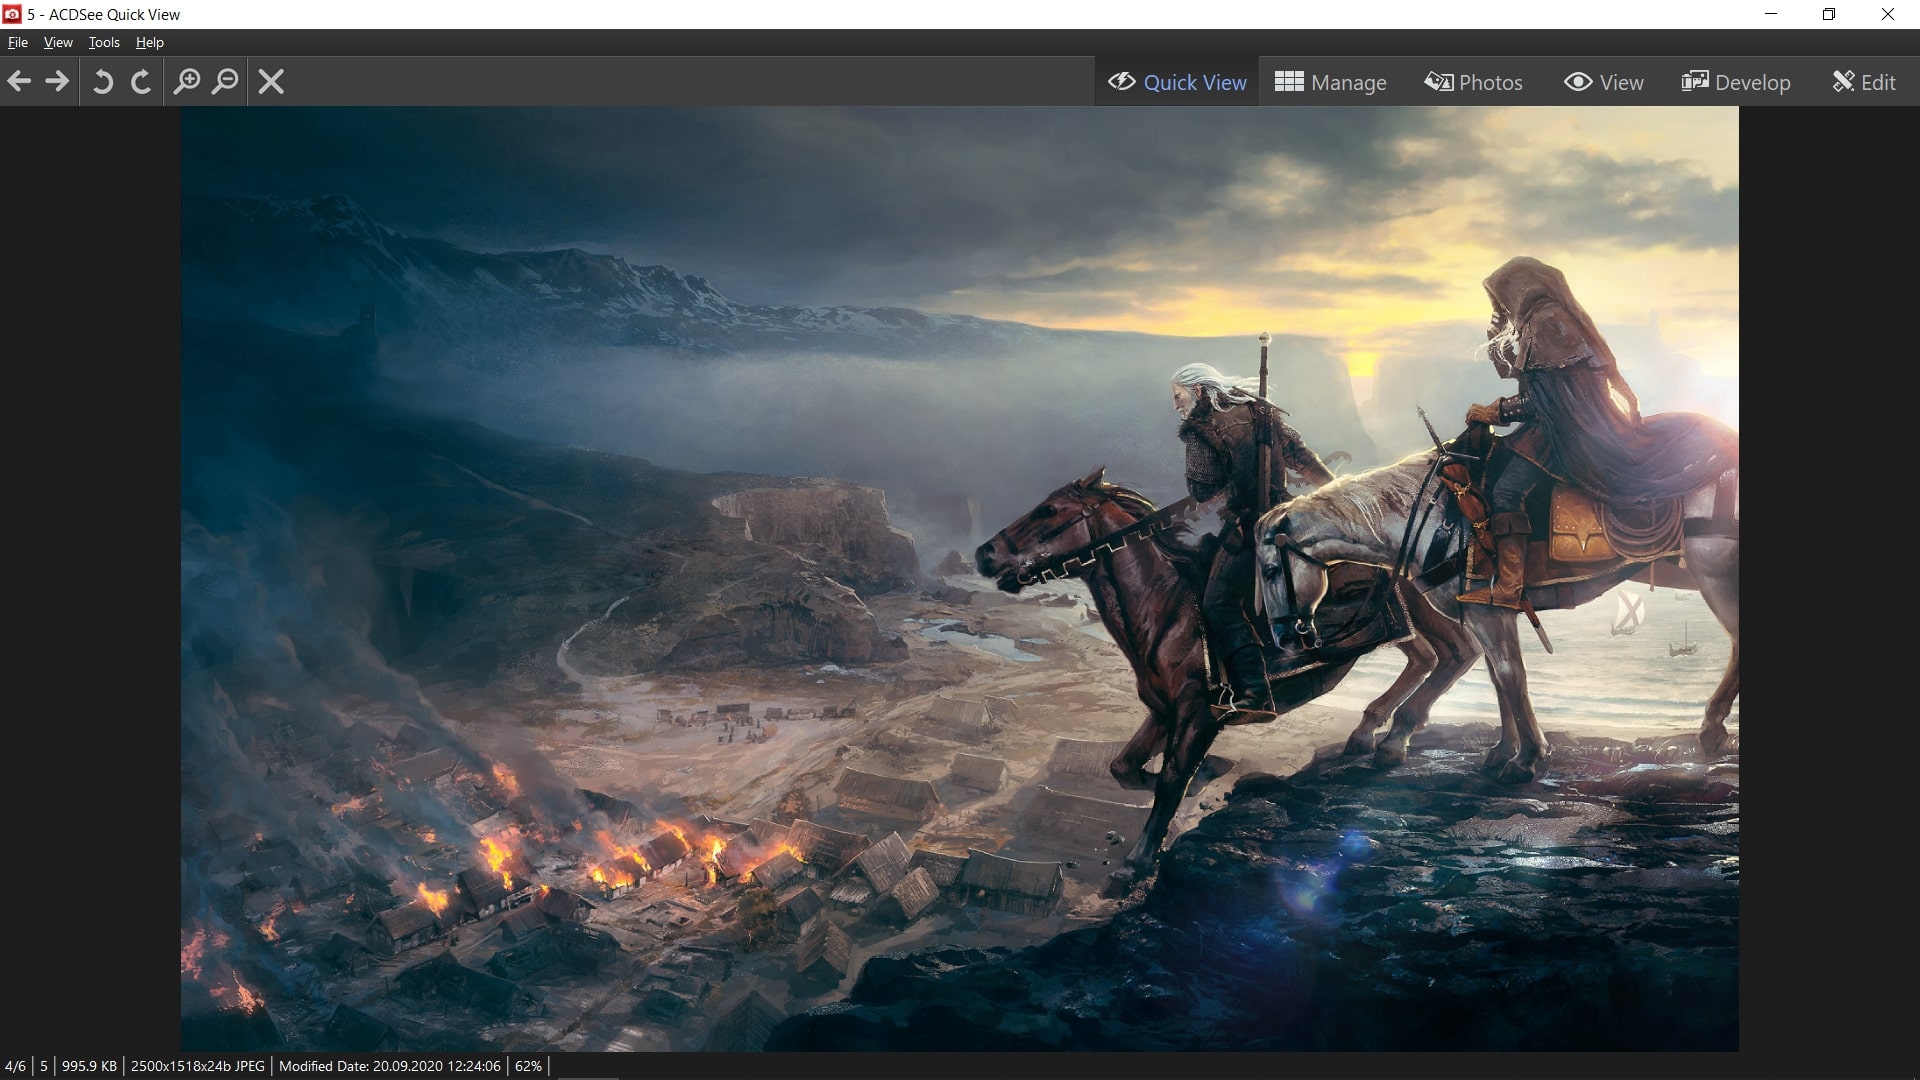Image resolution: width=1920 pixels, height=1080 pixels.
Task: Minimize the ACDSee Quick View window
Action: (1772, 14)
